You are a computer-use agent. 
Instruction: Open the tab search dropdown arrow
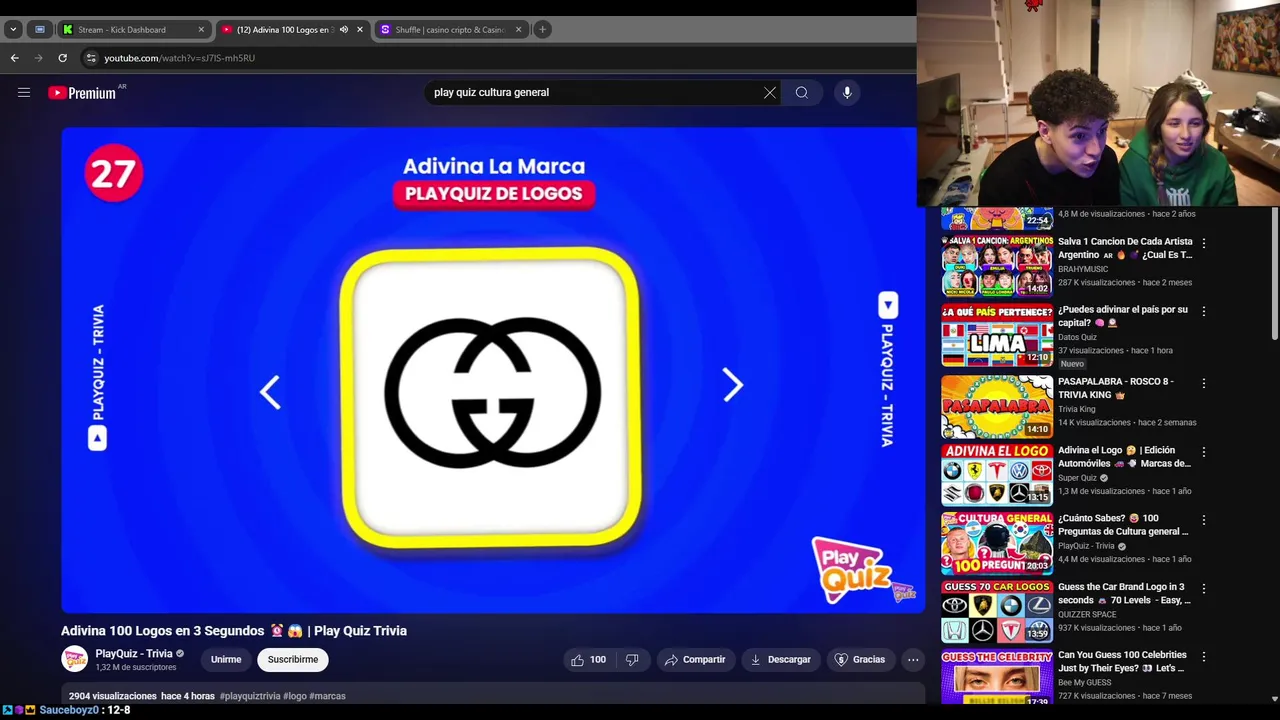pos(13,29)
